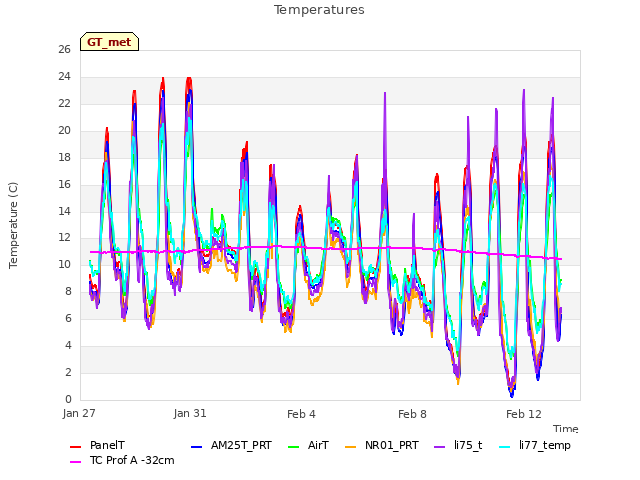
Task: Click the 26 y-axis tick label
Action: pyautogui.click(x=64, y=49)
